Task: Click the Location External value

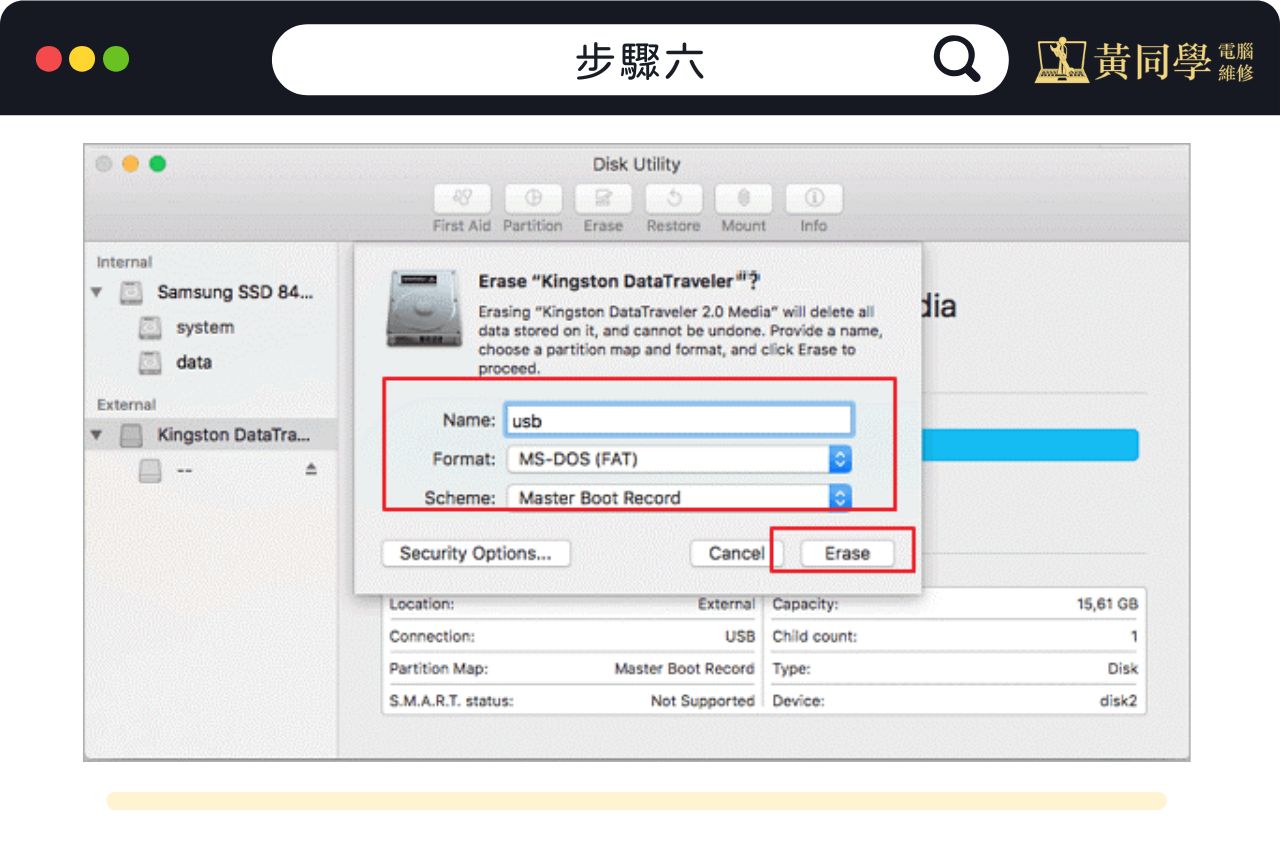Action: [727, 604]
